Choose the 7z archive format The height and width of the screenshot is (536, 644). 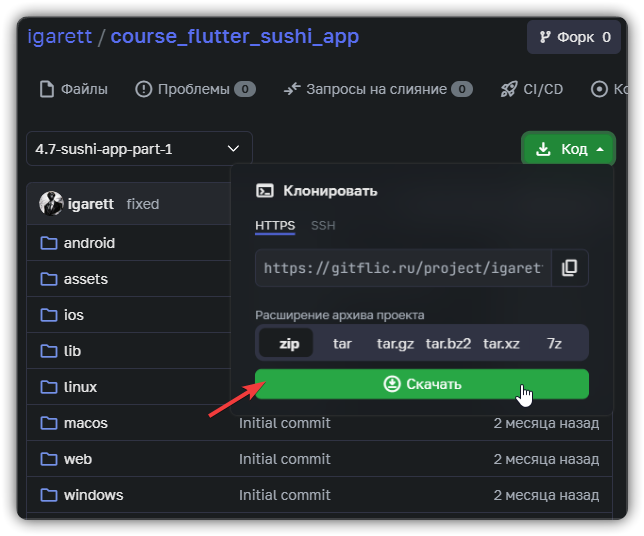point(554,343)
